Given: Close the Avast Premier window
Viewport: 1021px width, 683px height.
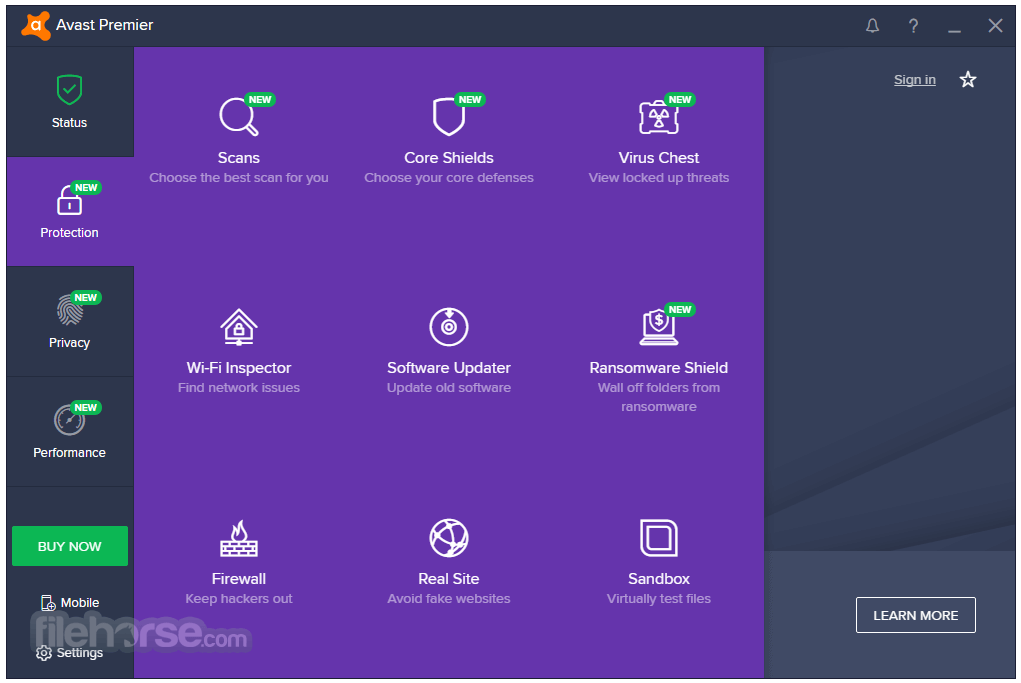Looking at the screenshot, I should [x=995, y=26].
